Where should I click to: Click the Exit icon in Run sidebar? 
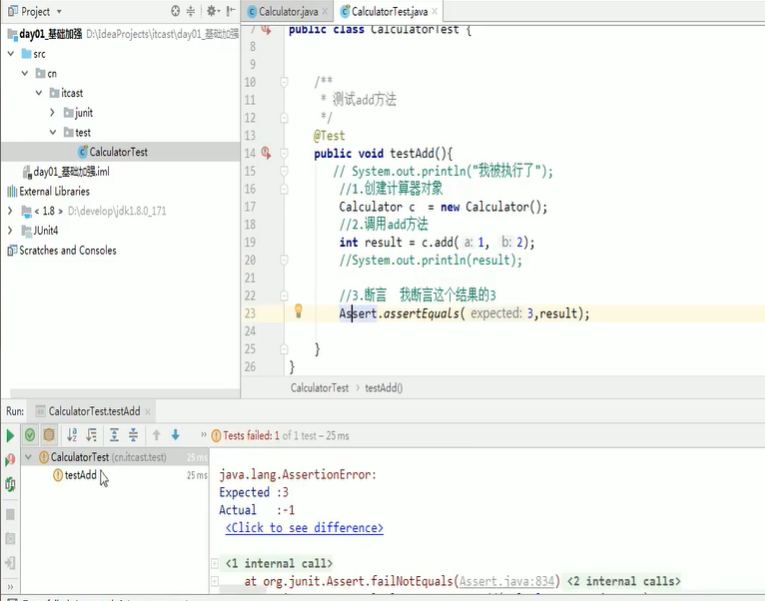tap(10, 562)
